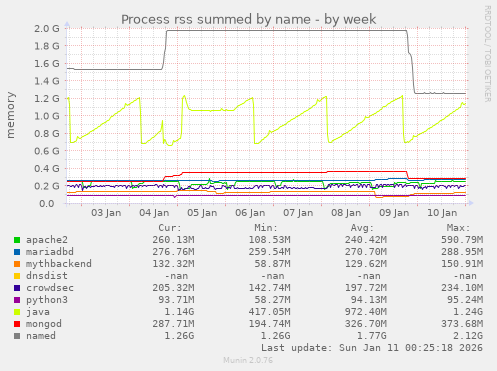Click the '03 Jan' x-axis label
The image size is (497, 371).
click(106, 213)
